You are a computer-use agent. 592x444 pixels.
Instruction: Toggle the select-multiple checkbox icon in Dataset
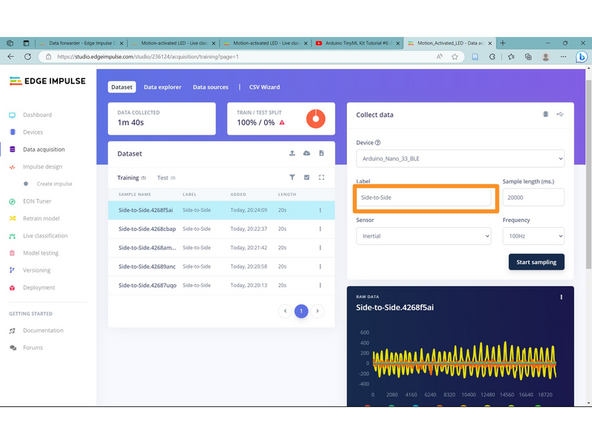[x=307, y=177]
